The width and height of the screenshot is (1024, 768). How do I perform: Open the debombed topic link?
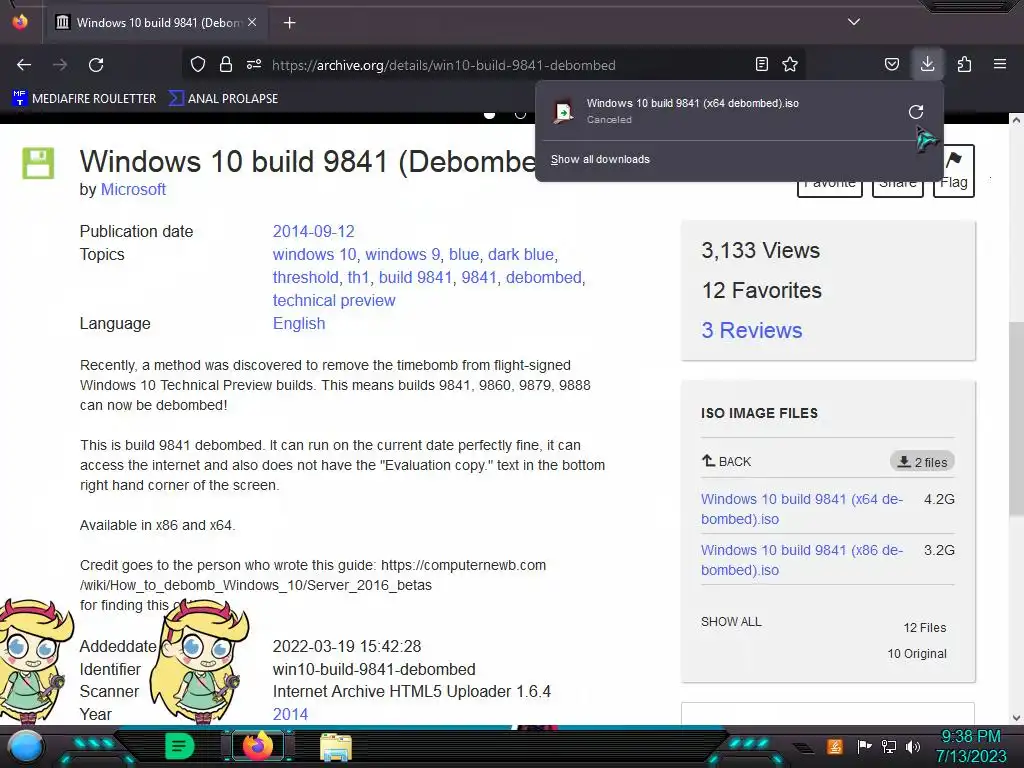543,278
